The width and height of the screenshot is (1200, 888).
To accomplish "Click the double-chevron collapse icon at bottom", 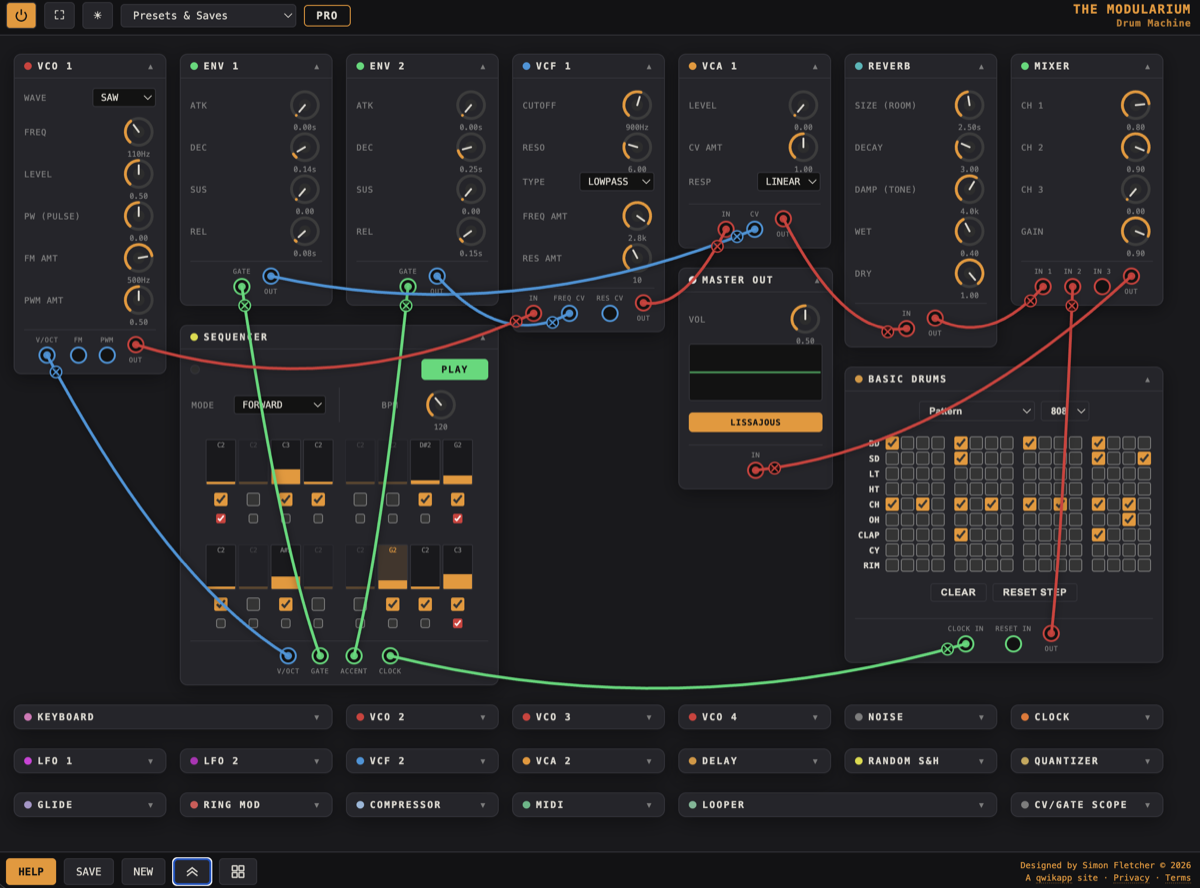I will coord(192,871).
